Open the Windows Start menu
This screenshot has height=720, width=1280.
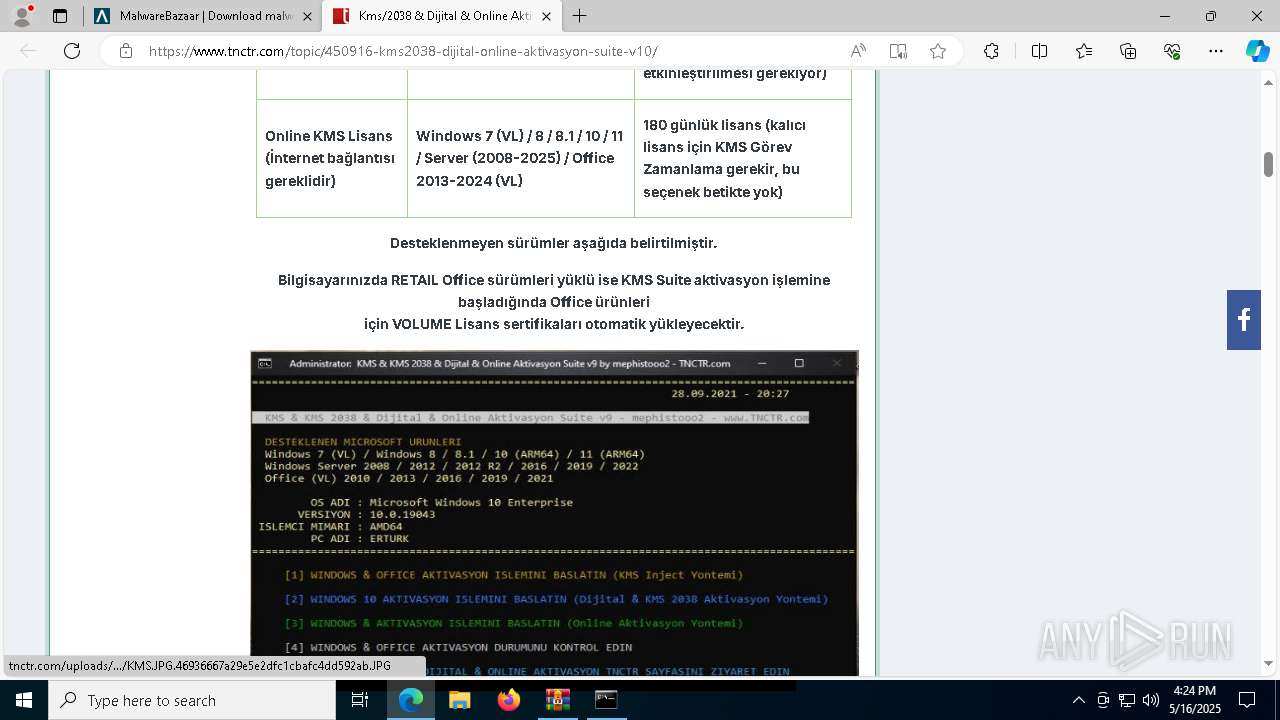[23, 700]
